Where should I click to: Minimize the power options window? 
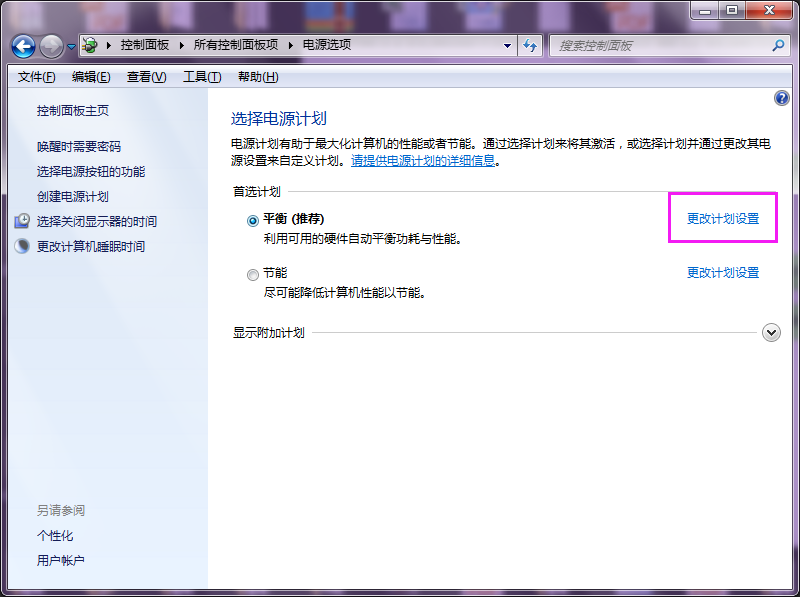pos(705,10)
